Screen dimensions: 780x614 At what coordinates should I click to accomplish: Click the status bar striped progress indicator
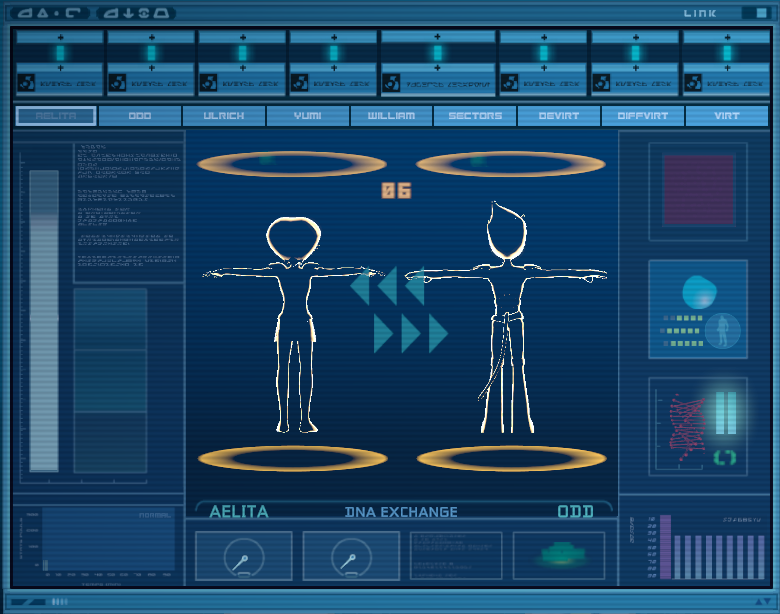tap(60, 602)
